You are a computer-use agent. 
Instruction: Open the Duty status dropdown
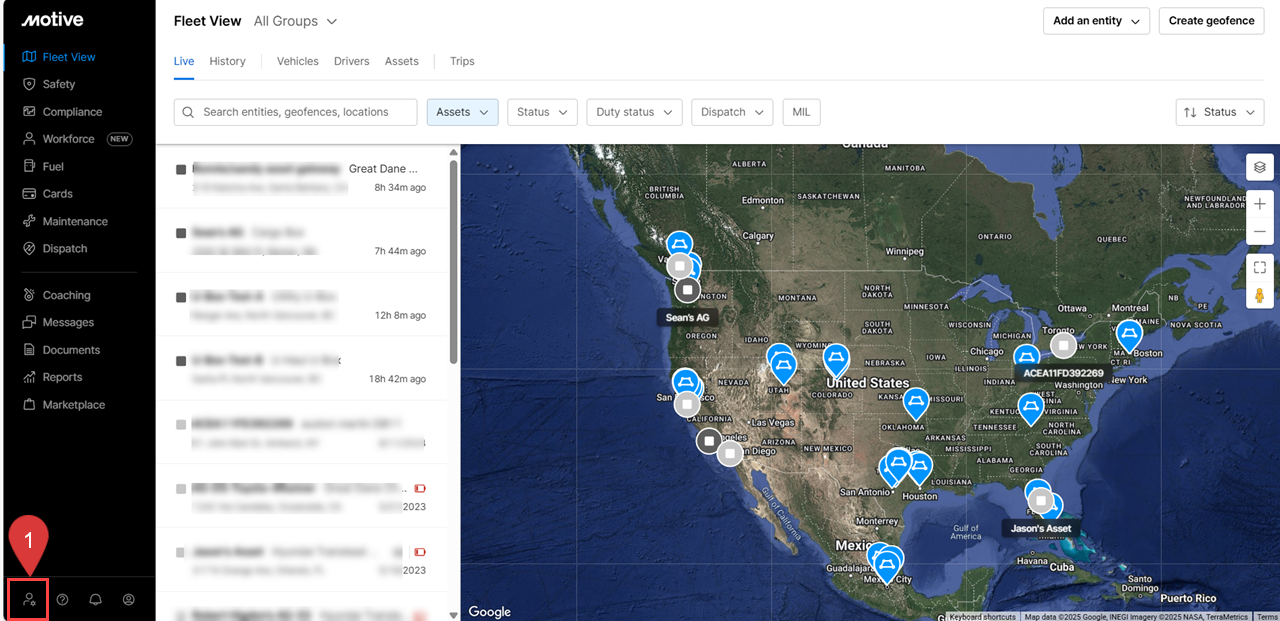coord(634,112)
